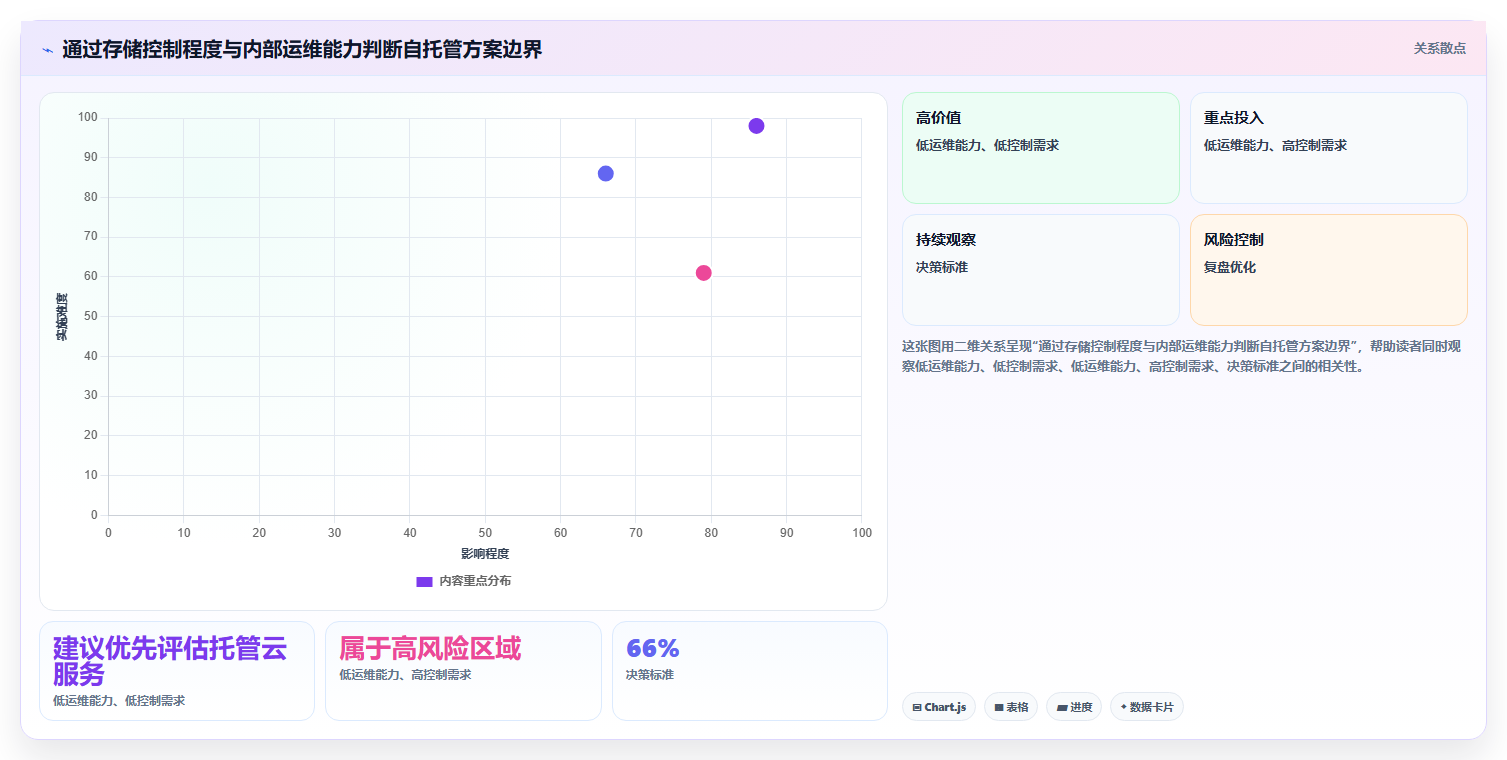Click 低运维能力、低控制需求 under 高价值
This screenshot has width=1507, height=760.
pyautogui.click(x=987, y=145)
